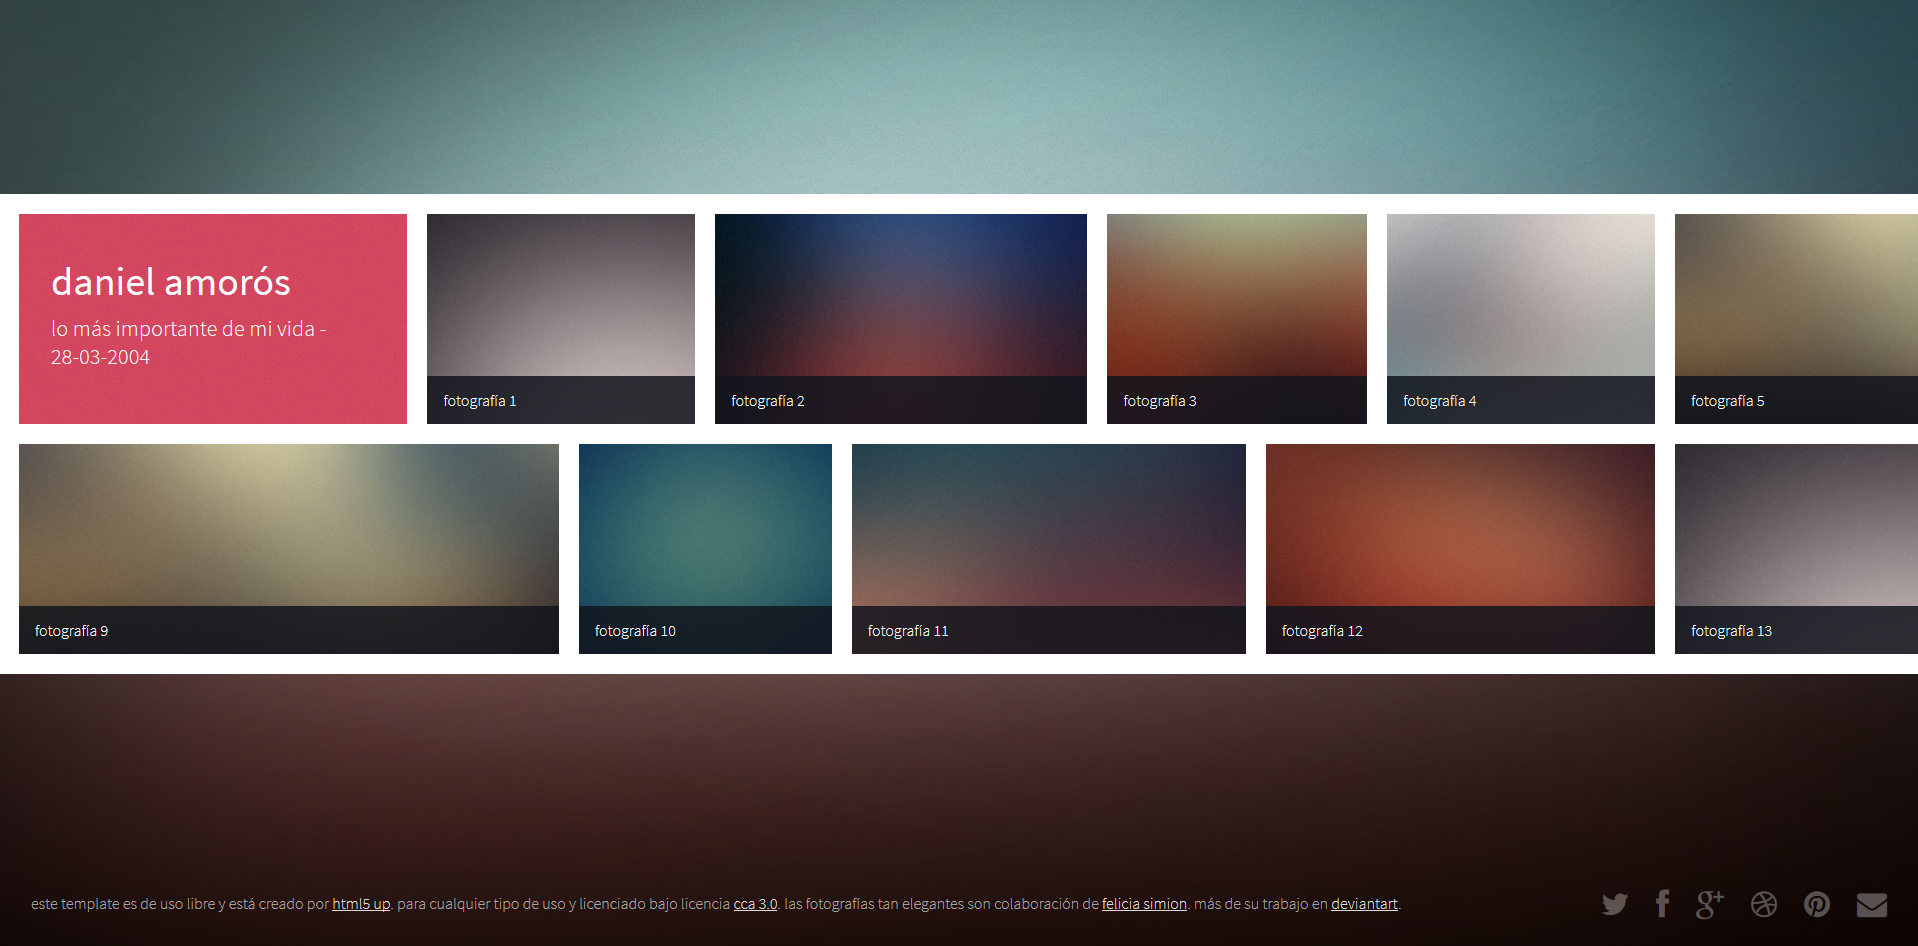Select the fotografía 3 image

point(1236,318)
